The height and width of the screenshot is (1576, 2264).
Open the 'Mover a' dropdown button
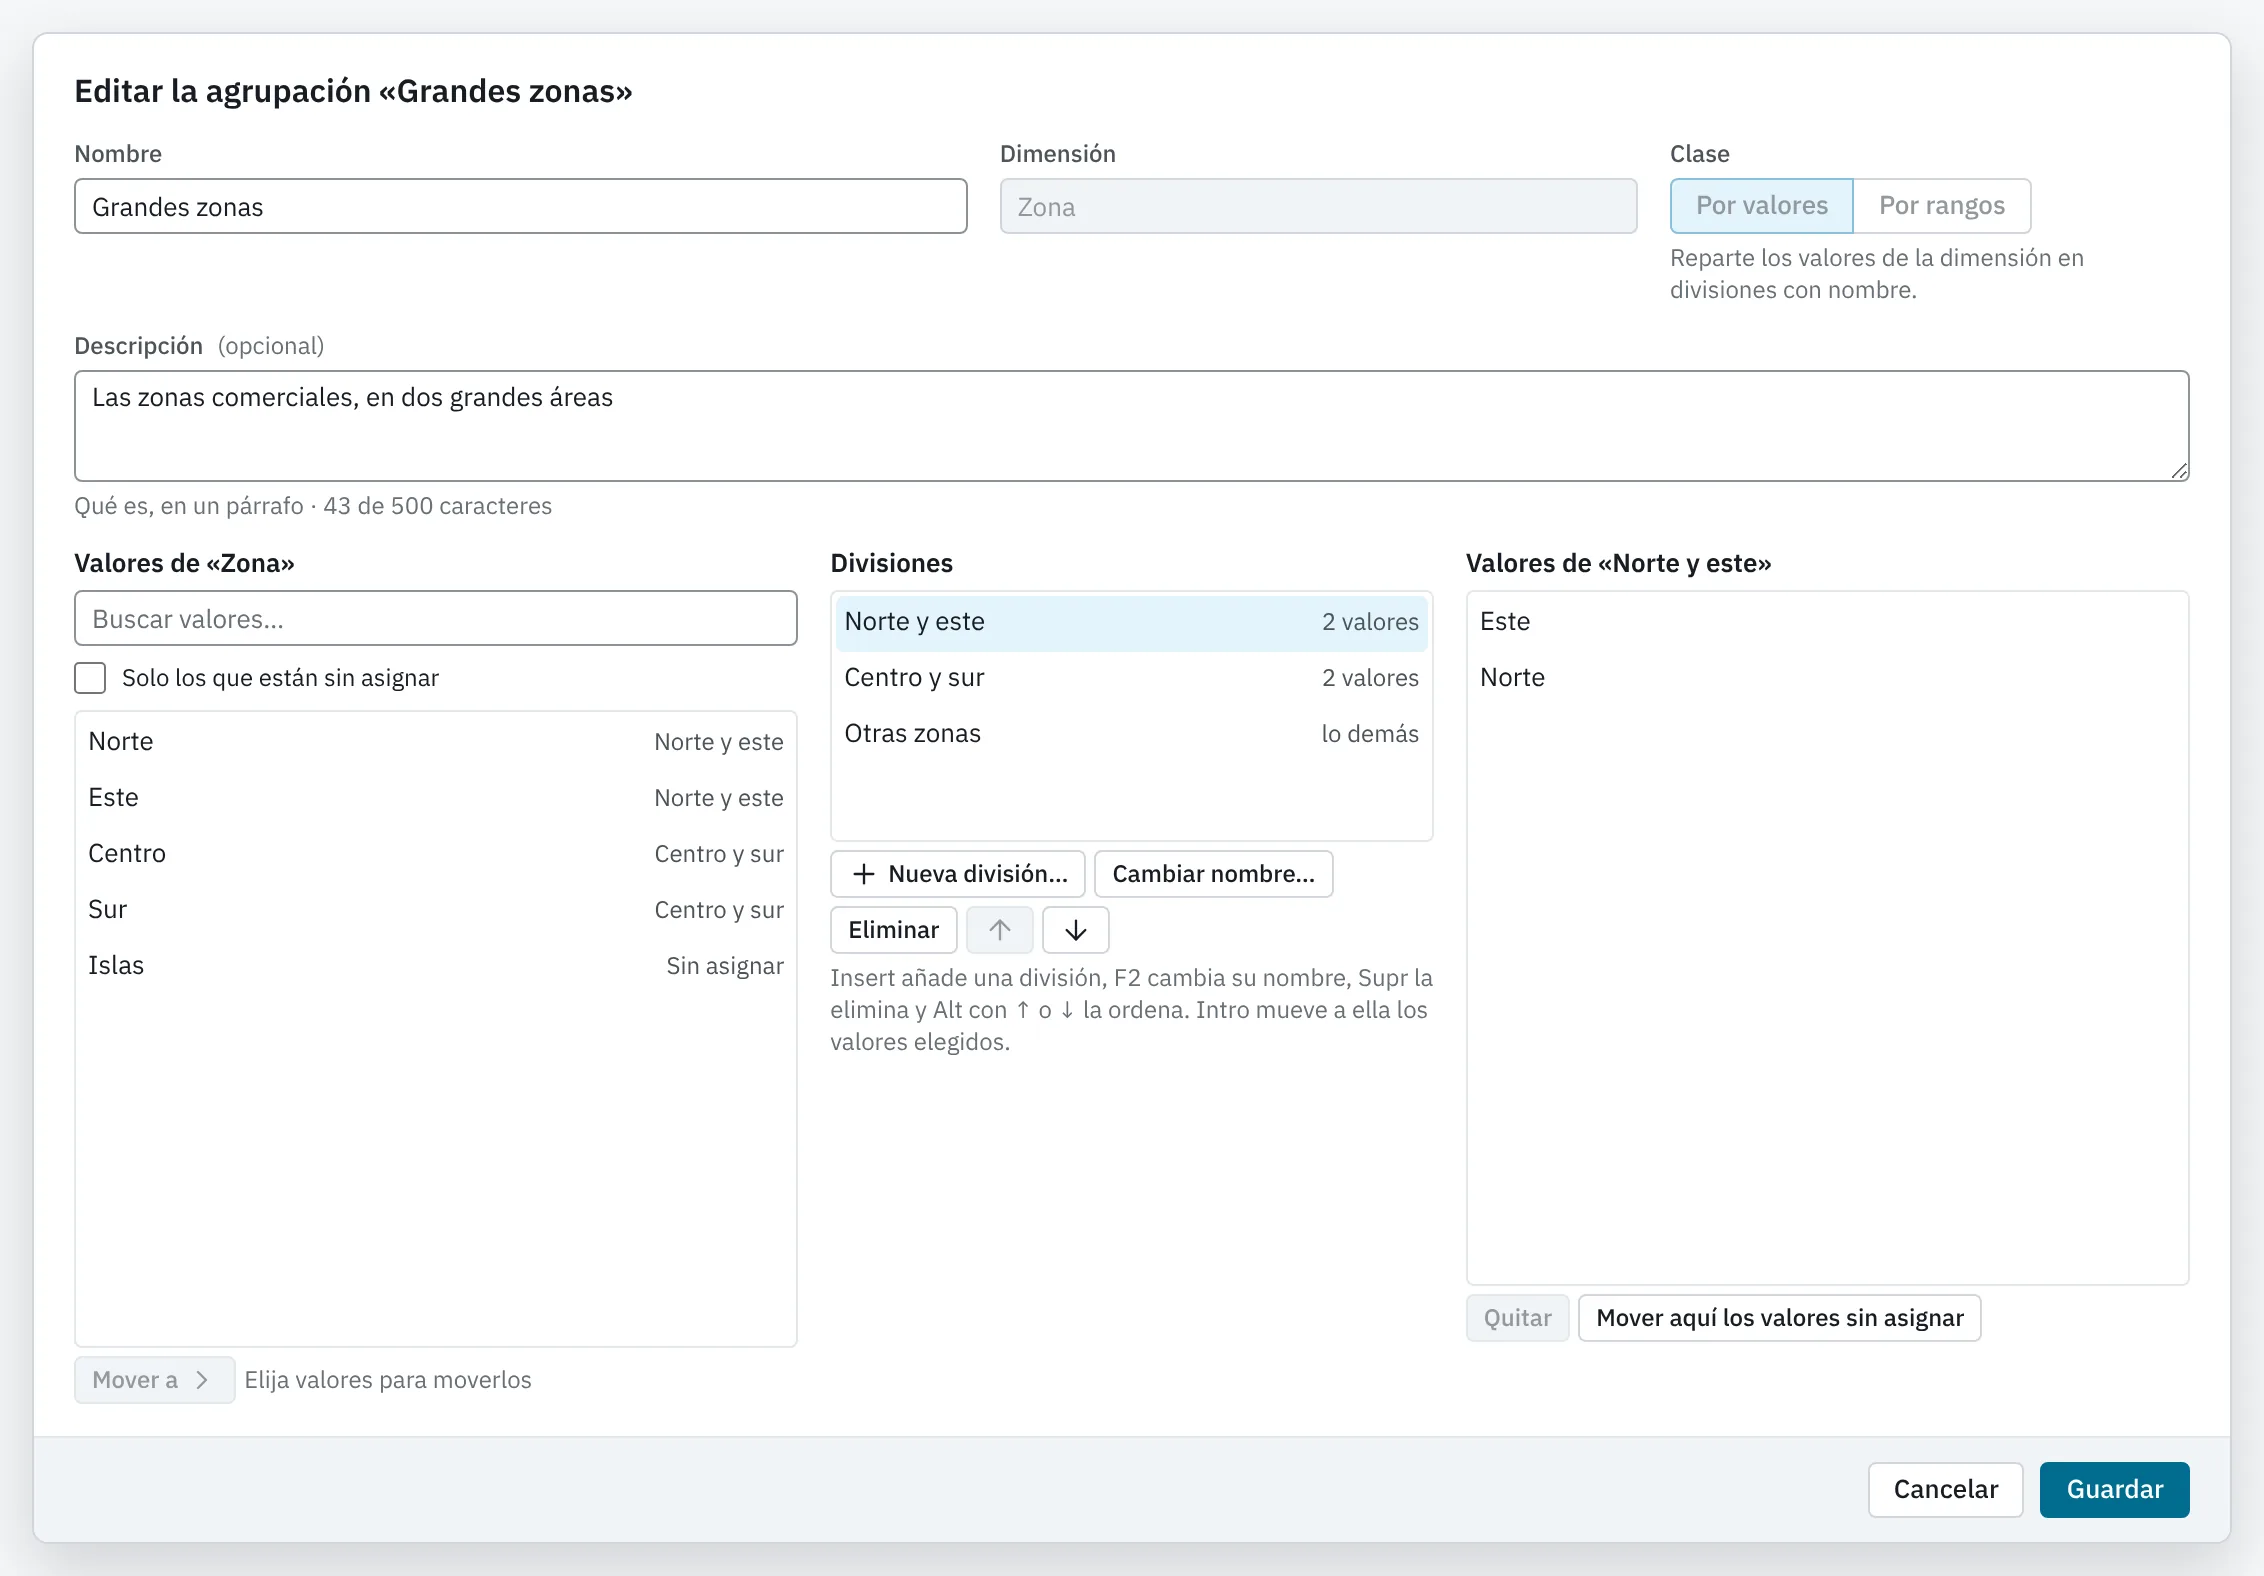tap(154, 1380)
